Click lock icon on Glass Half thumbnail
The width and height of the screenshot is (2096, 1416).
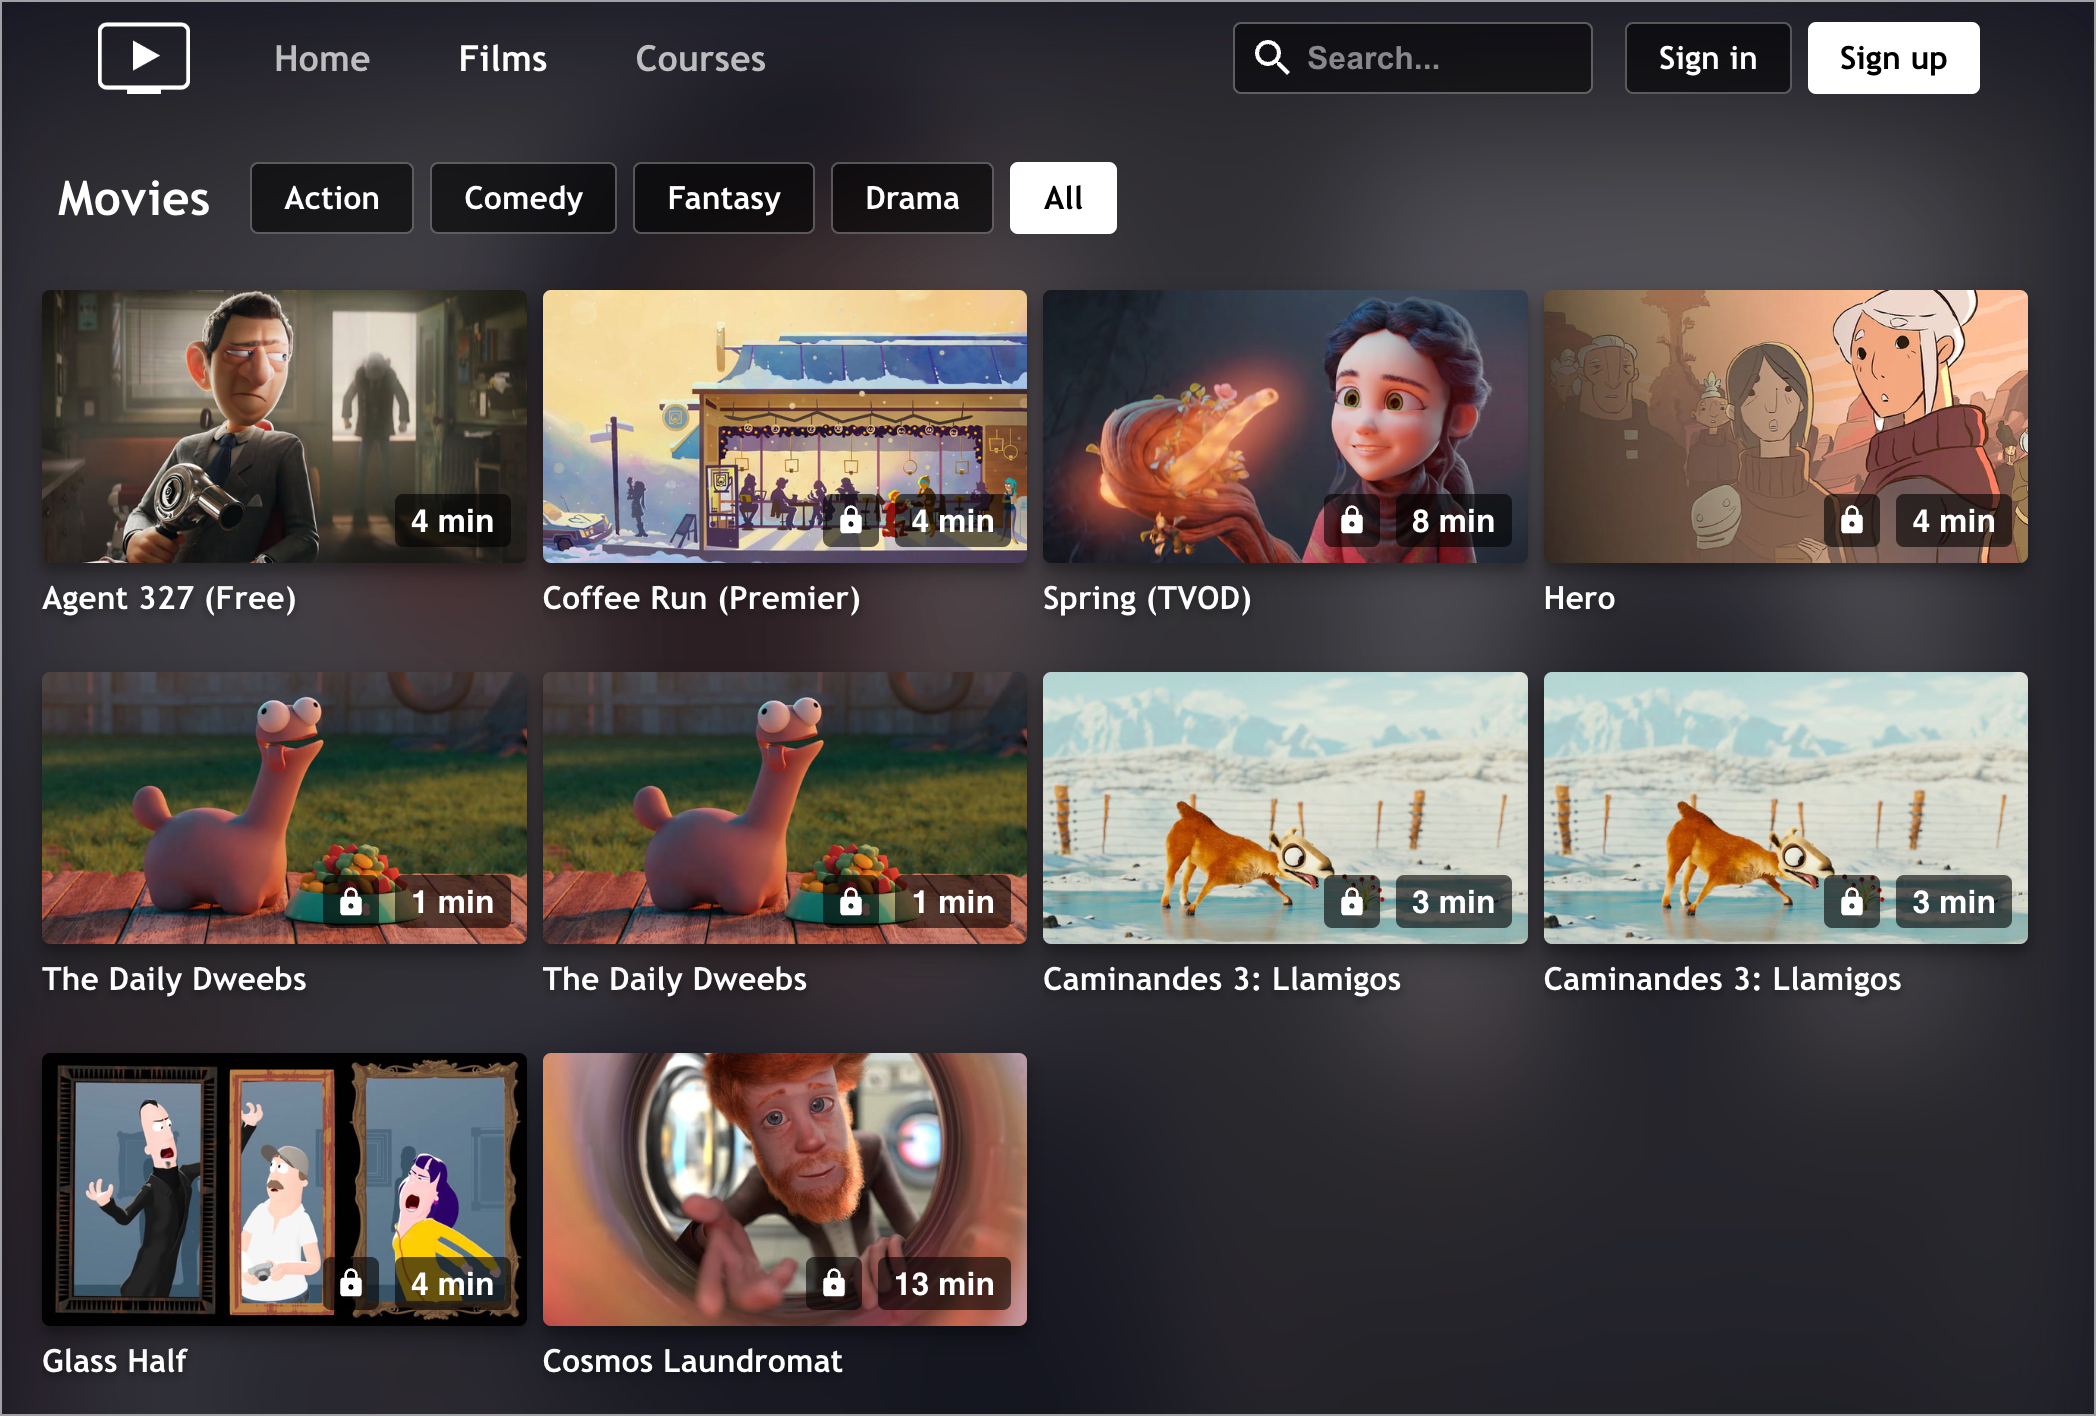351,1283
